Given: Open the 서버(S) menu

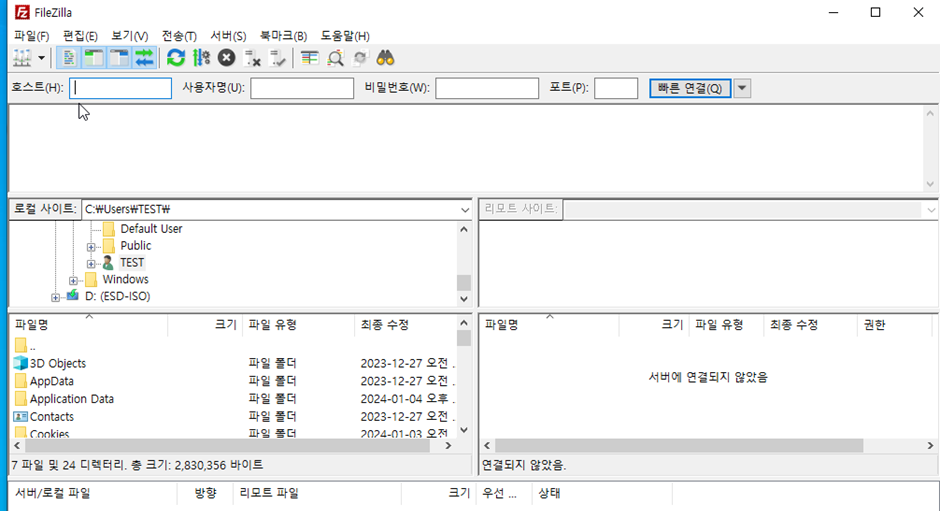Looking at the screenshot, I should point(228,36).
